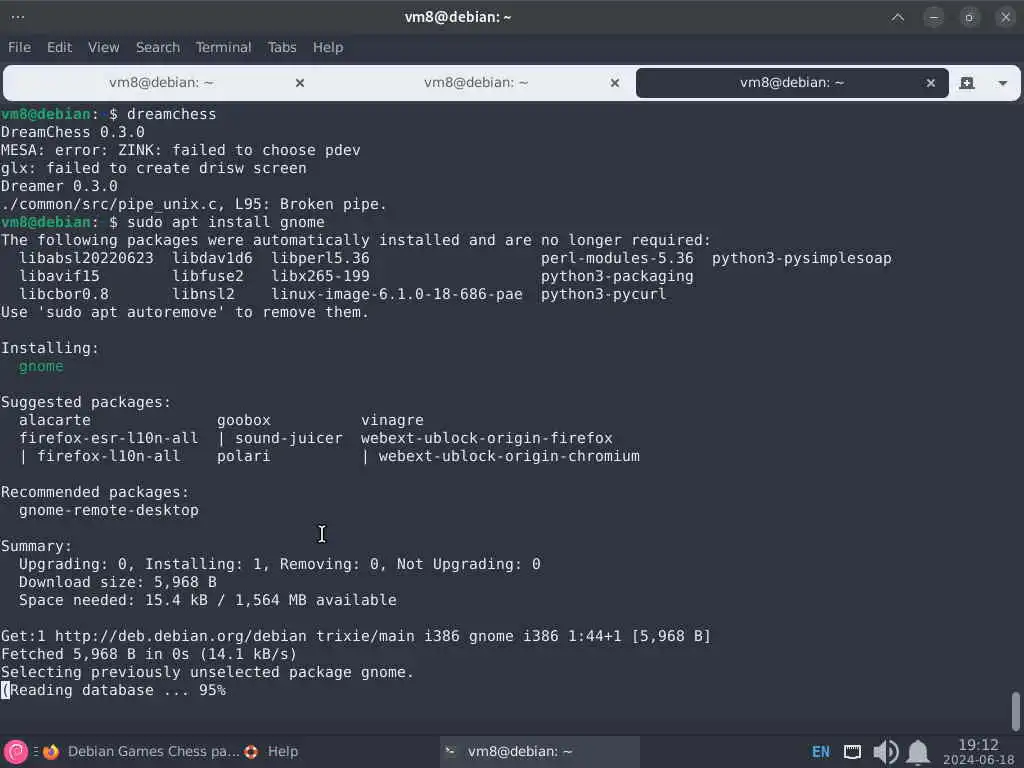Click 'python3-pysimplesoap' package text
Screen dimensions: 1024x768
(x=801, y=258)
